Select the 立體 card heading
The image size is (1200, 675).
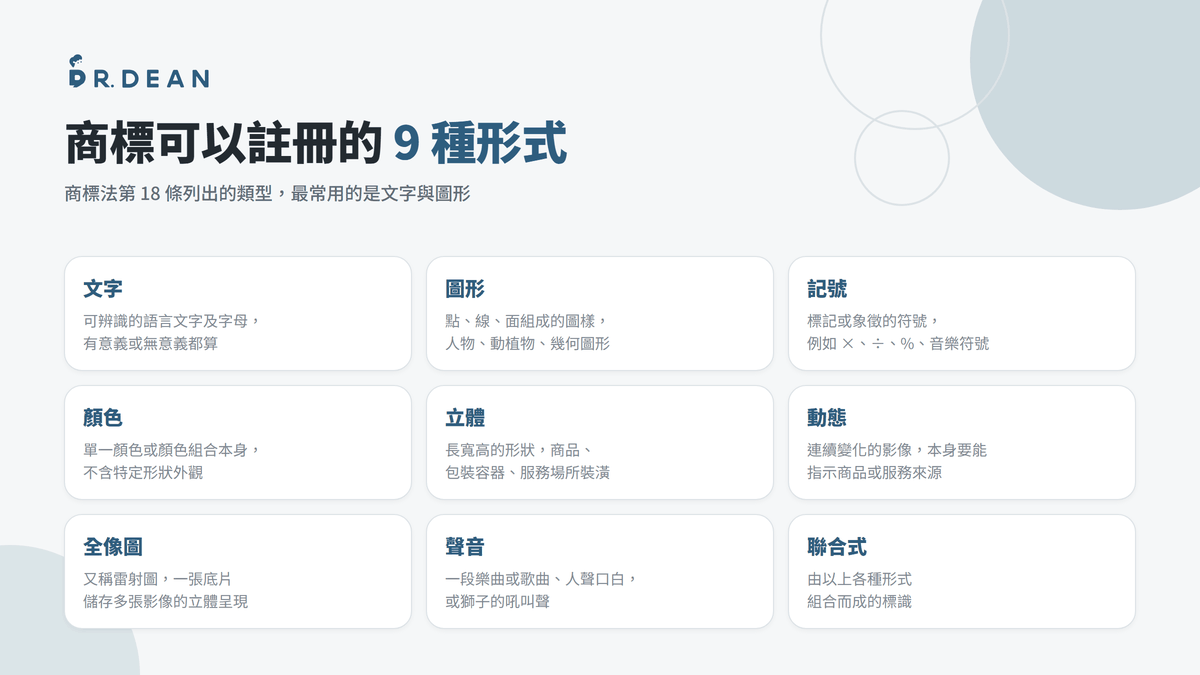465,418
